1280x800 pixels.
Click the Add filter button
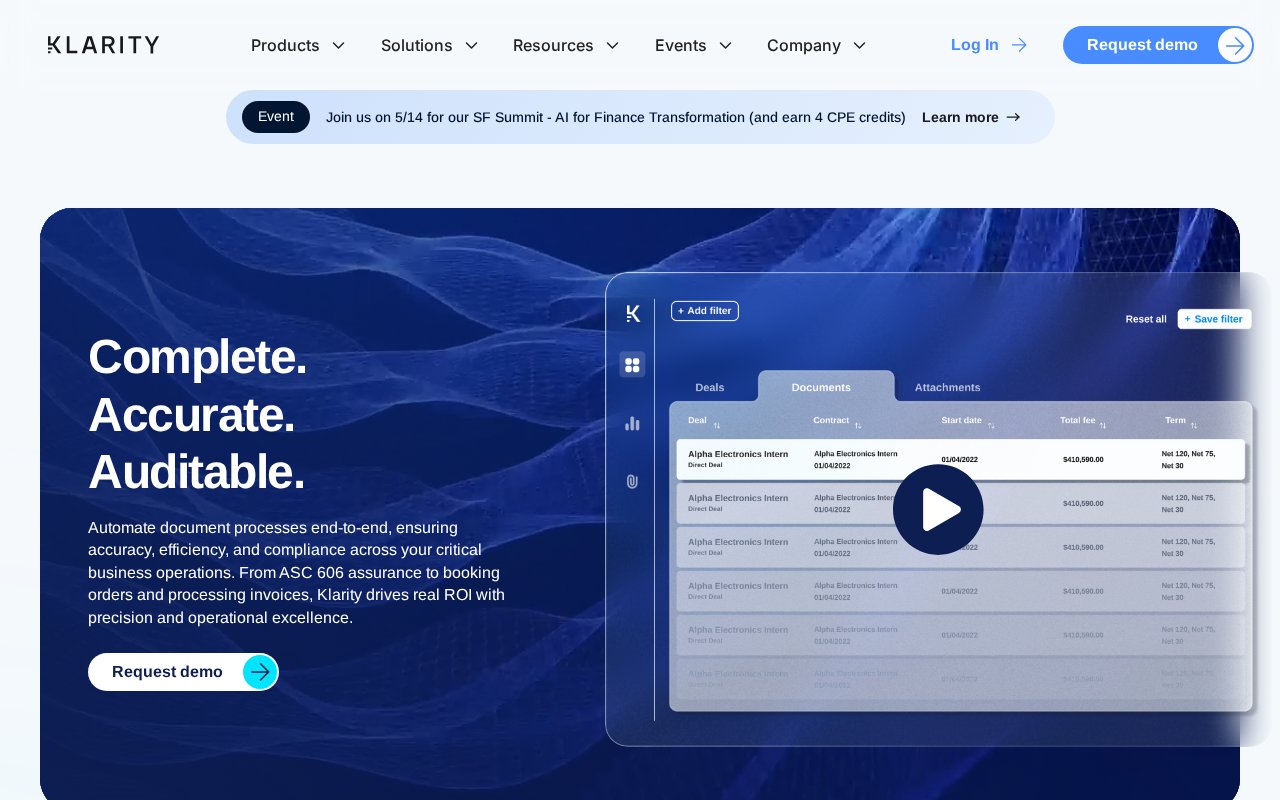(705, 311)
